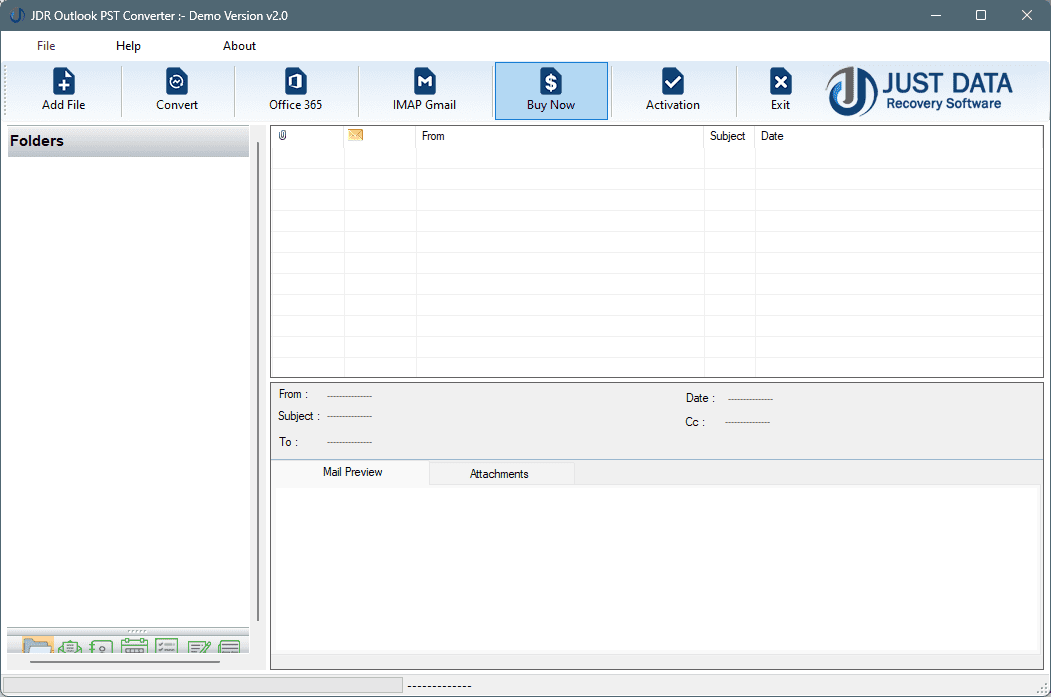Select the Add File tool

click(x=63, y=89)
